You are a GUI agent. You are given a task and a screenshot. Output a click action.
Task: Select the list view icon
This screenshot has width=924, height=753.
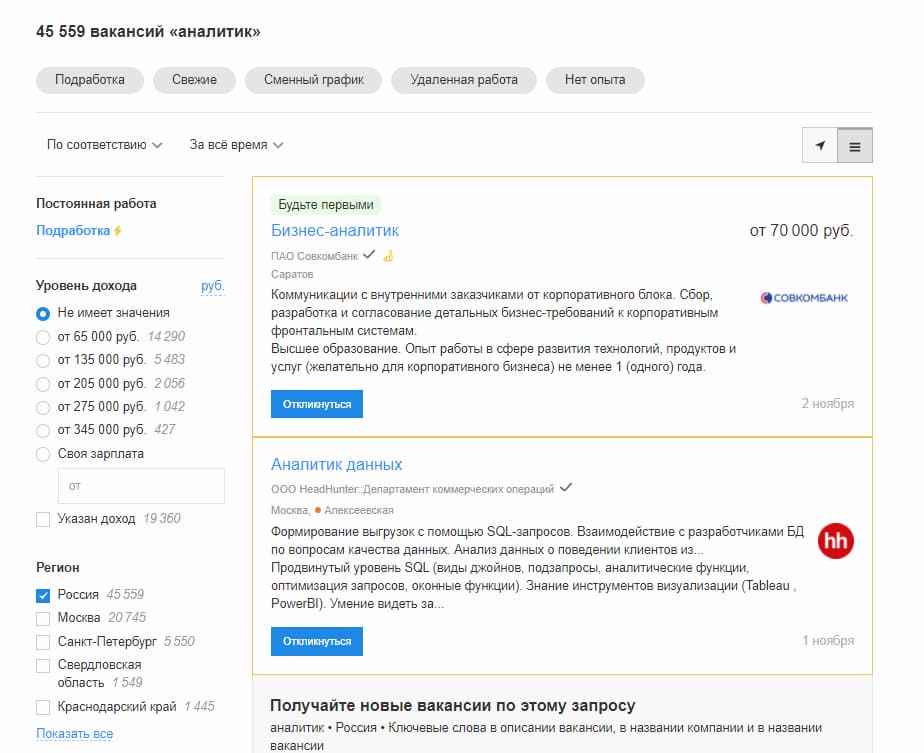pyautogui.click(x=855, y=145)
